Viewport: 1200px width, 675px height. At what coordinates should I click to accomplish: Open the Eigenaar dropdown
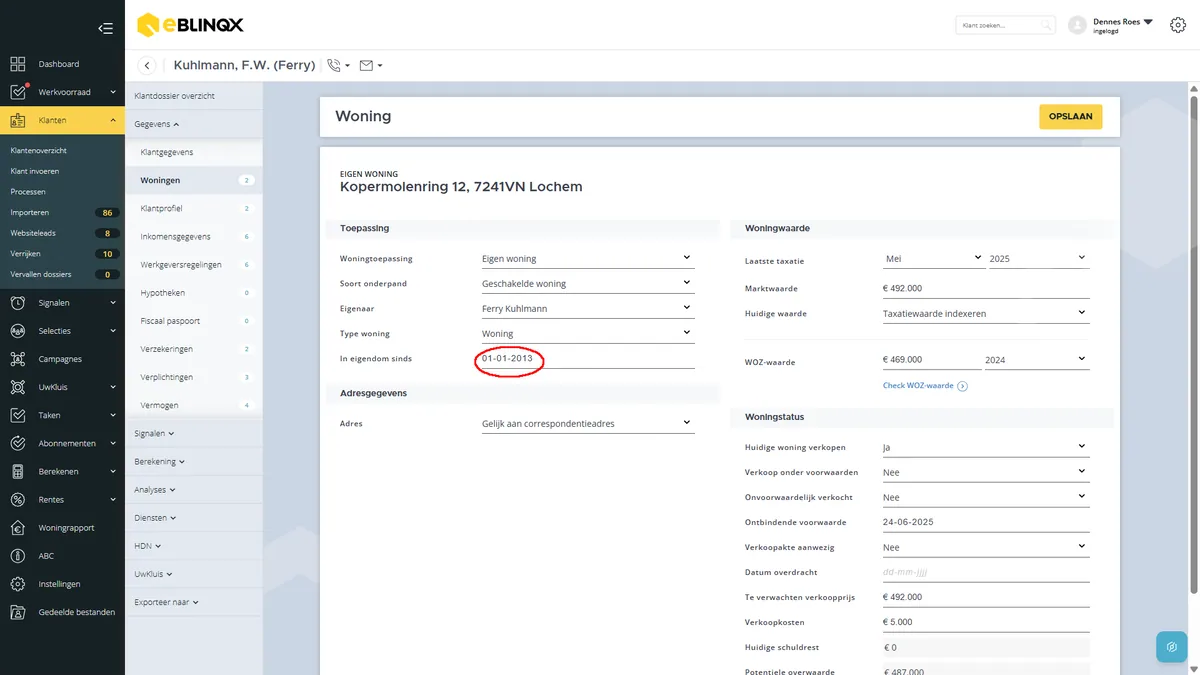click(587, 308)
